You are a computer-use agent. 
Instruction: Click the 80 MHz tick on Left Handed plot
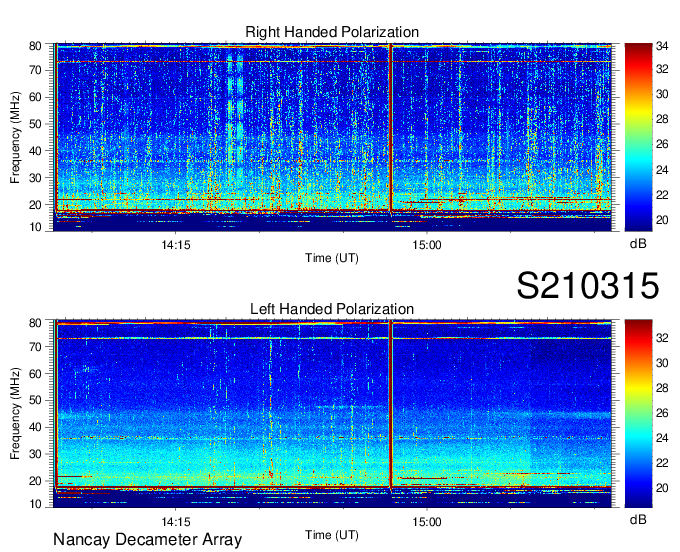click(35, 323)
